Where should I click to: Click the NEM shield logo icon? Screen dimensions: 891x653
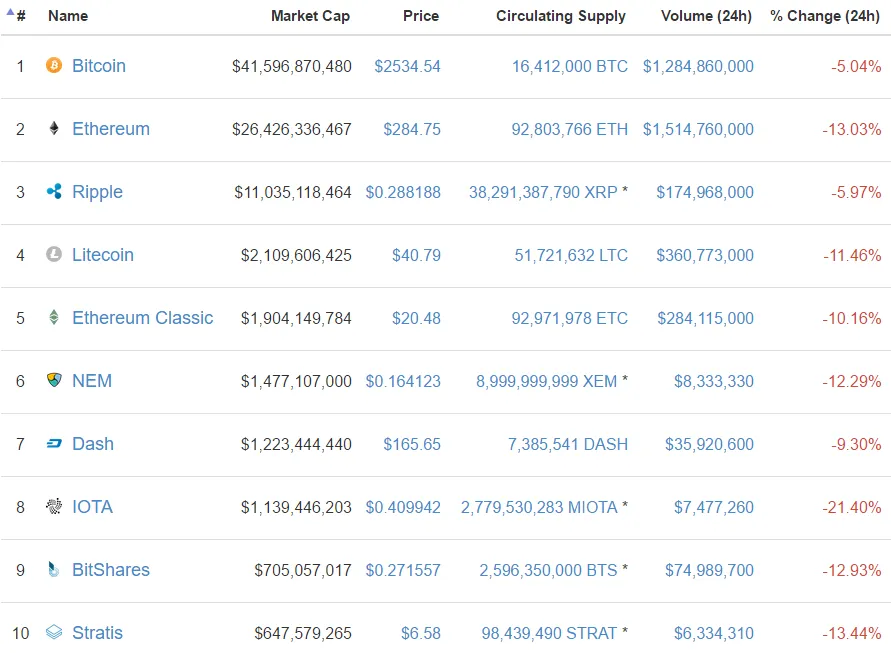click(54, 380)
